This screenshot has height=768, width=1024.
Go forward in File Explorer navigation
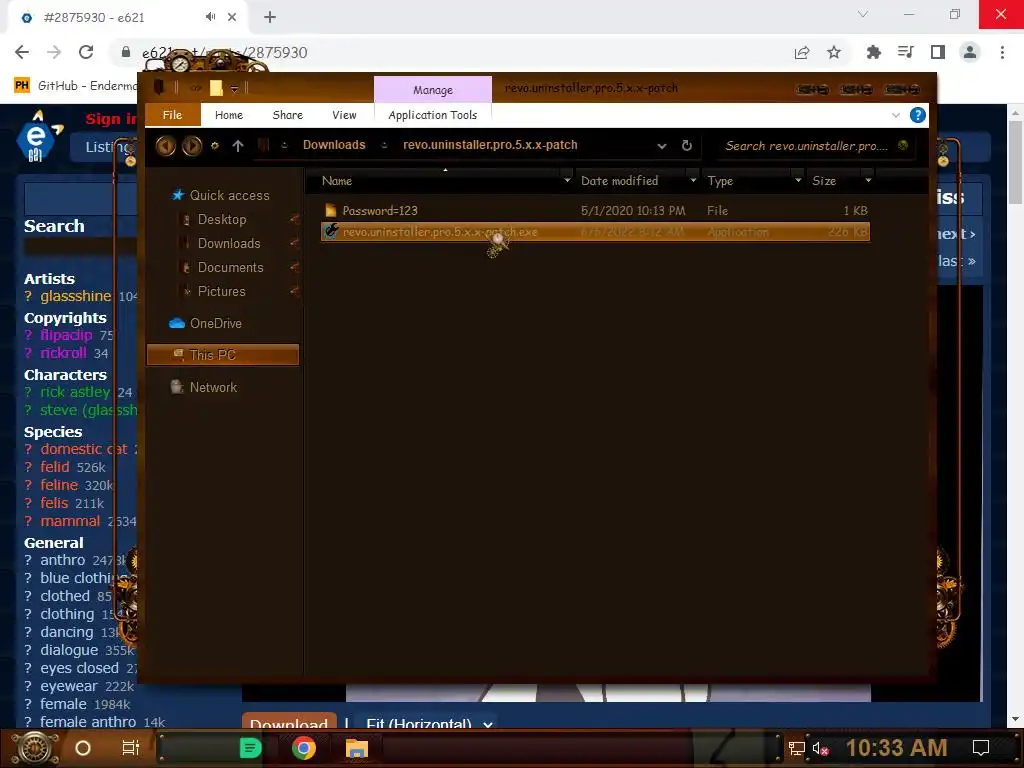point(191,146)
